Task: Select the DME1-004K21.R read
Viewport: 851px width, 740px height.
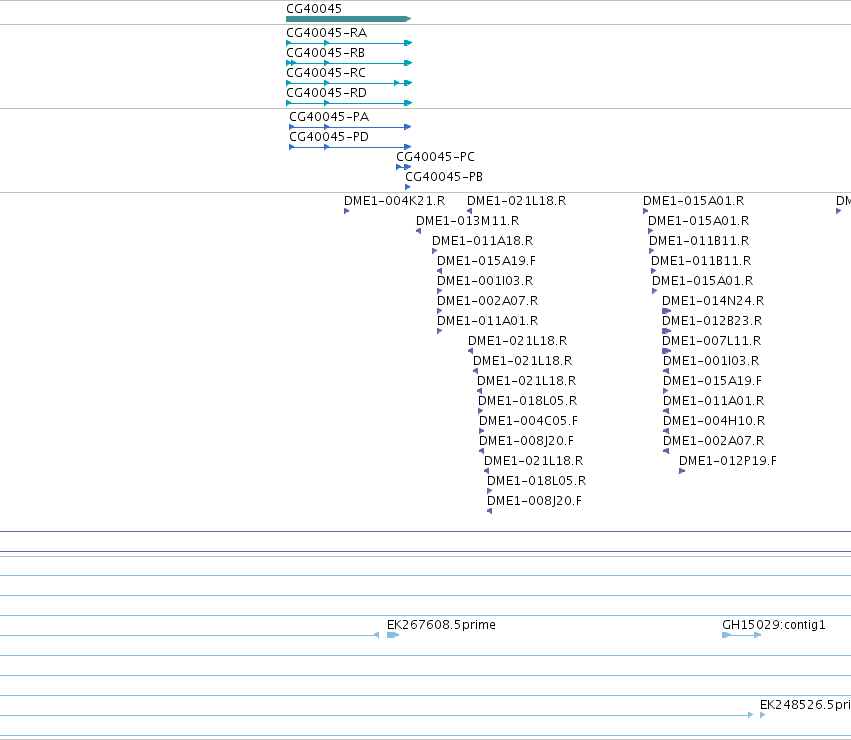Action: coord(347,211)
